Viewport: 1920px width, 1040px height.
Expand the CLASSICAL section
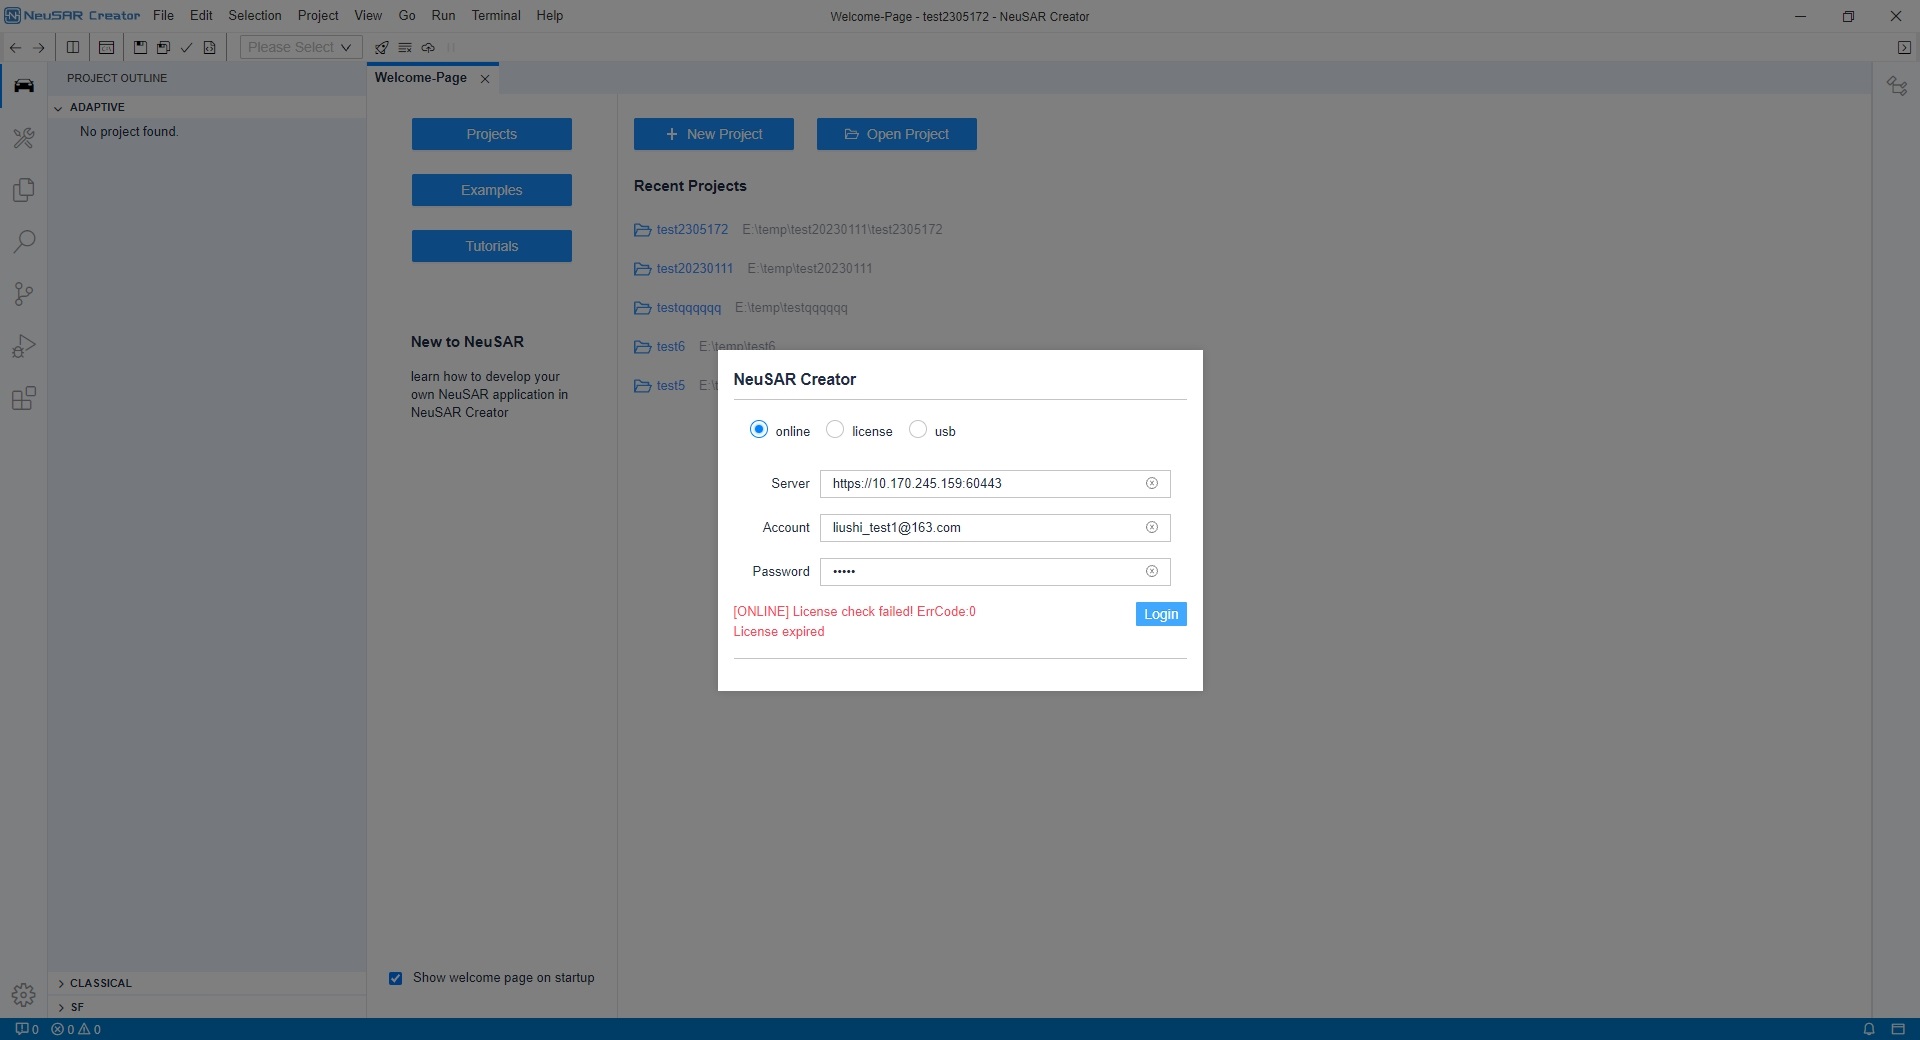[x=100, y=983]
